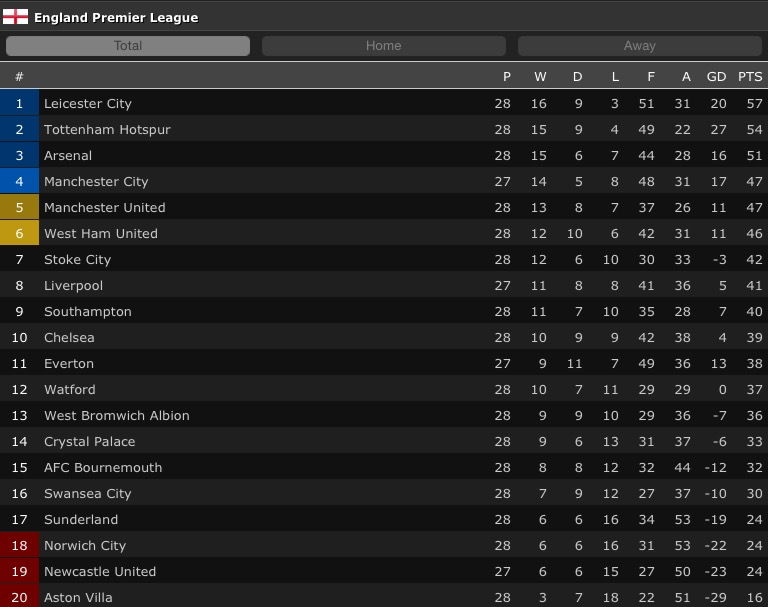Click the position # column header
The width and height of the screenshot is (768, 607).
point(19,77)
